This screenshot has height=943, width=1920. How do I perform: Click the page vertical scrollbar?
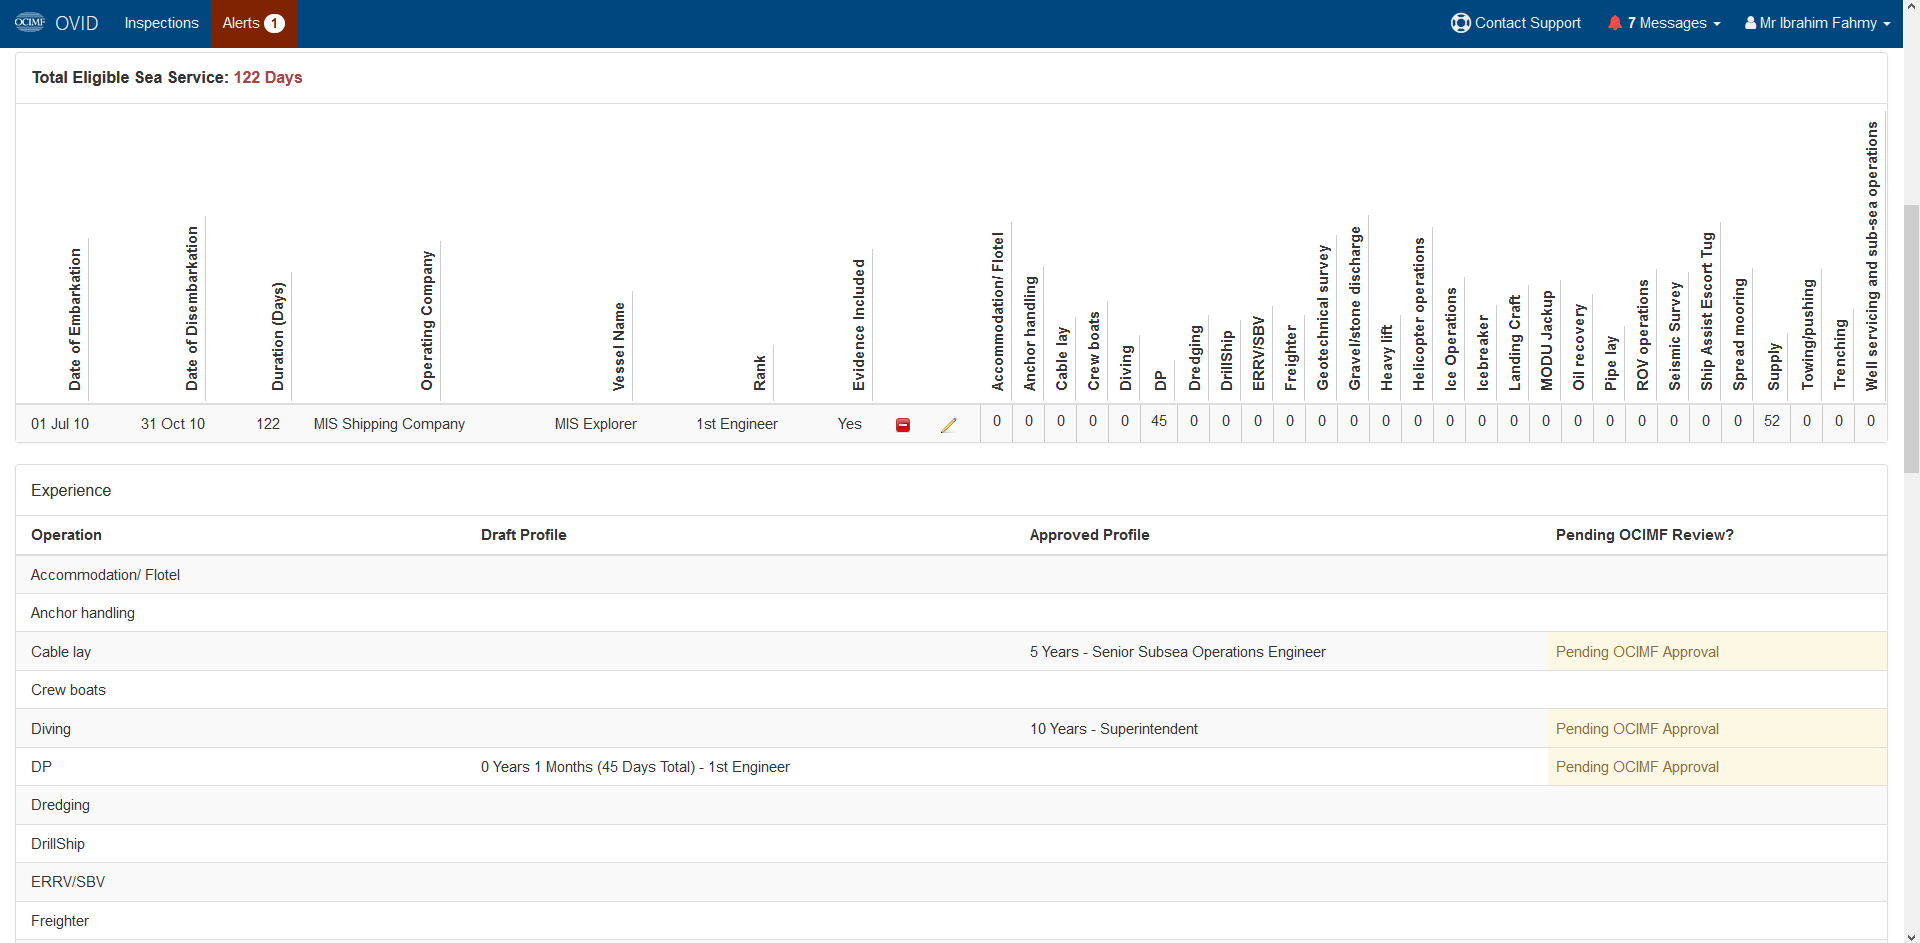click(x=1911, y=340)
